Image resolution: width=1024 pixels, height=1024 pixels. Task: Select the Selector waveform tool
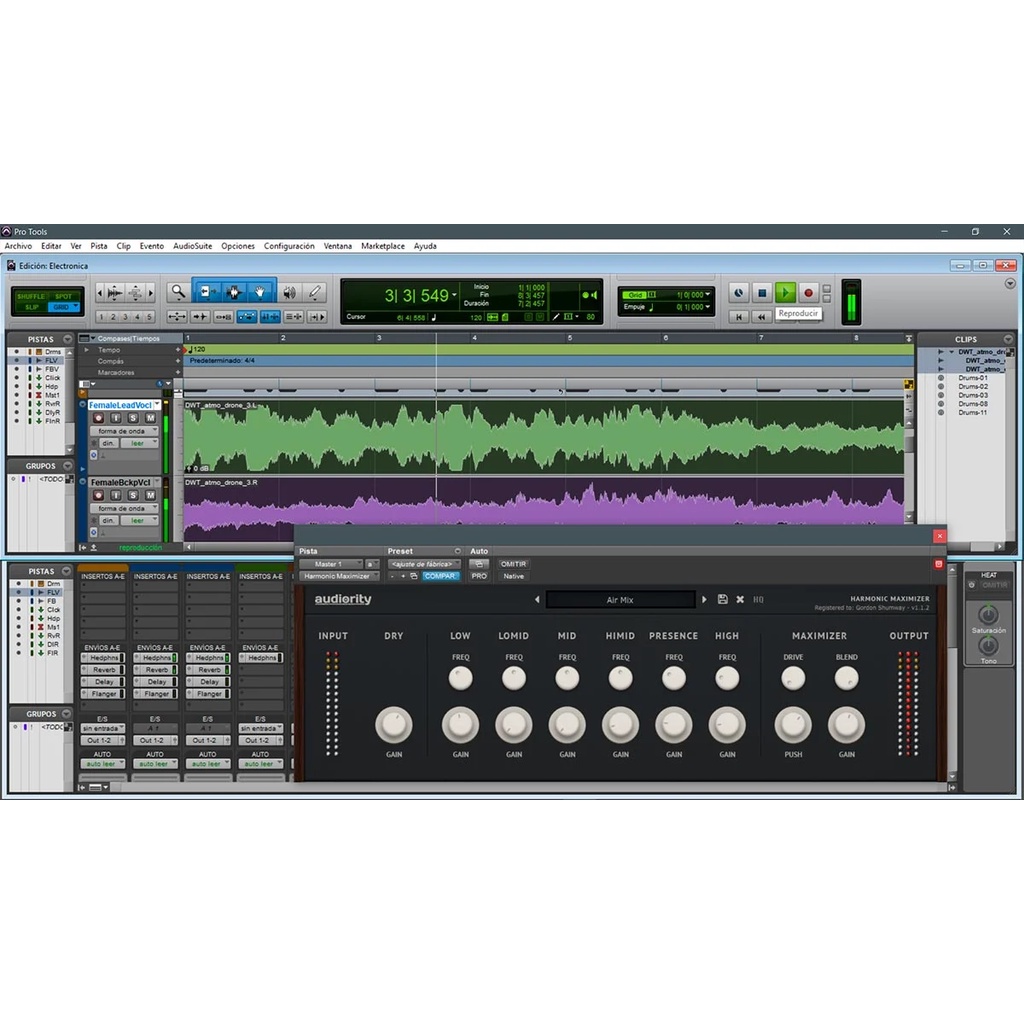234,293
